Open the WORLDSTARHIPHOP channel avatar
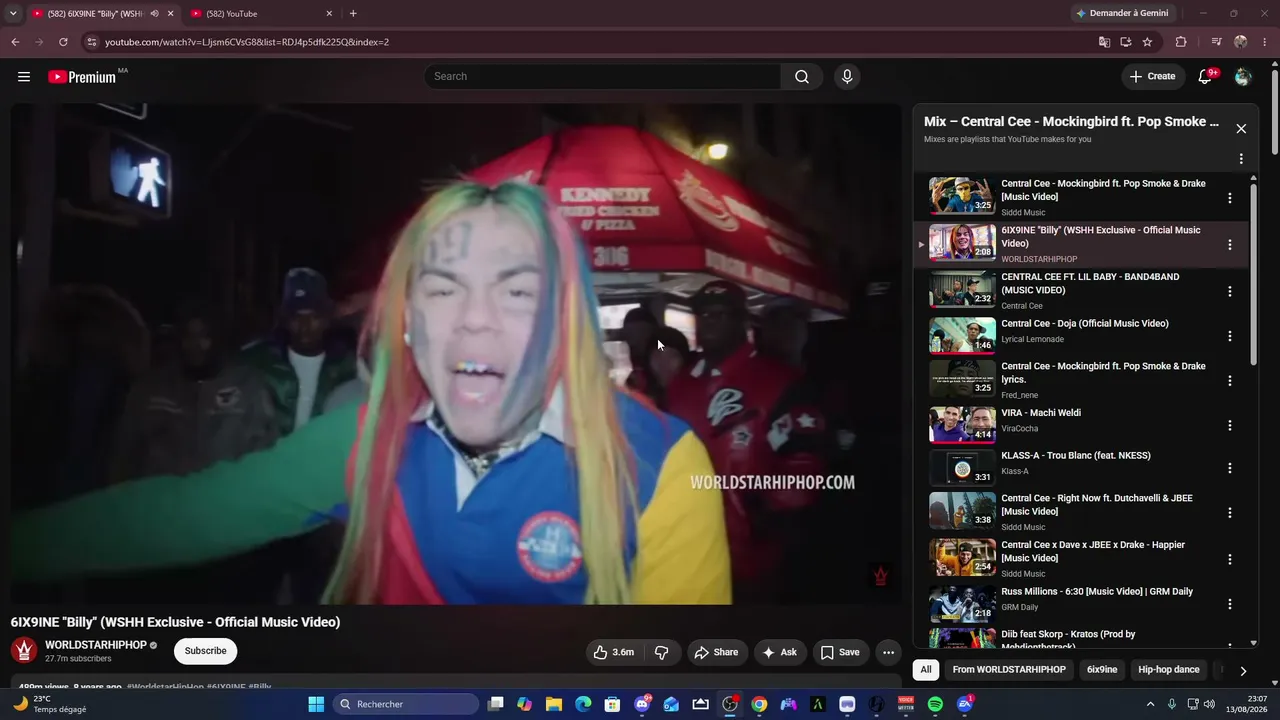The height and width of the screenshot is (720, 1280). pyautogui.click(x=24, y=650)
